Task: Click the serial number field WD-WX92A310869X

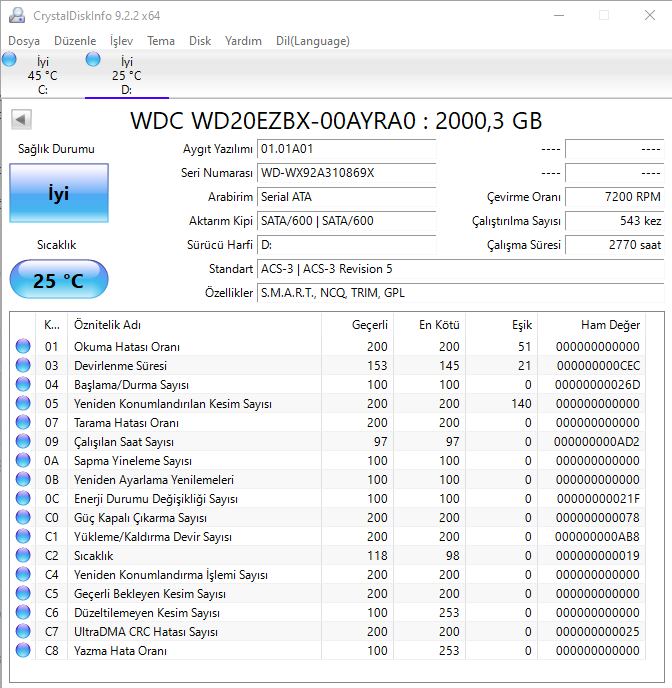Action: [x=347, y=173]
